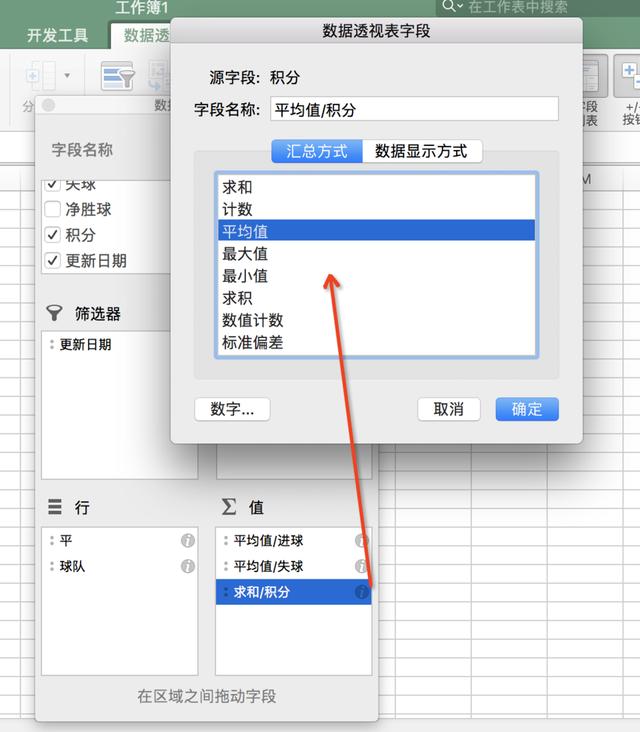Uncheck the 更新日期 field checkbox
This screenshot has width=640, height=732.
coord(52,260)
